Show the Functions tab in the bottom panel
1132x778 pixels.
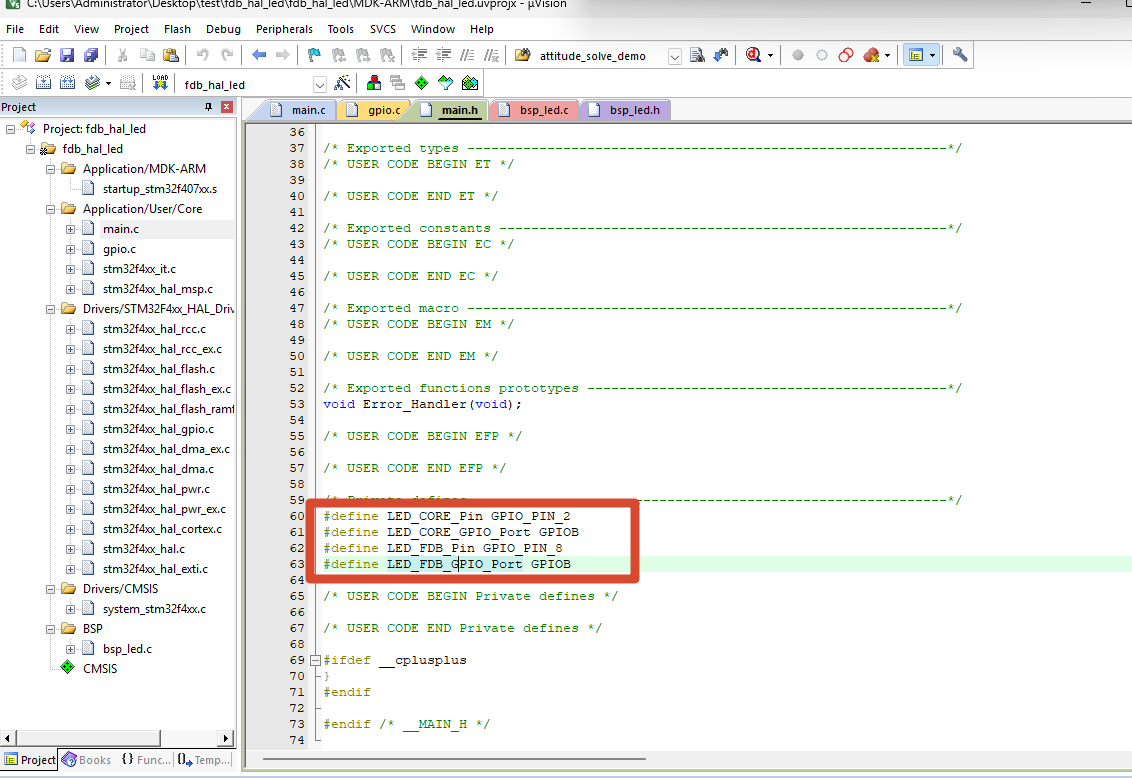click(146, 760)
